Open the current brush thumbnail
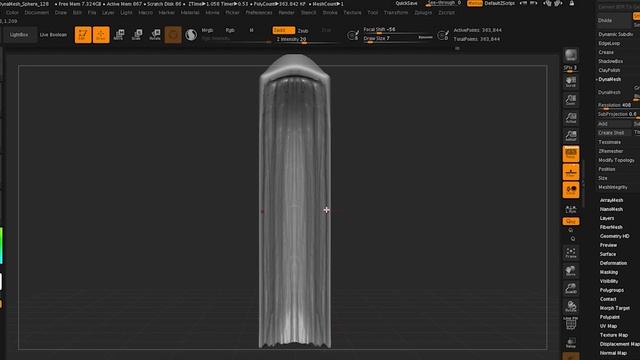Screen dimensions: 640x360 click(x=173, y=35)
